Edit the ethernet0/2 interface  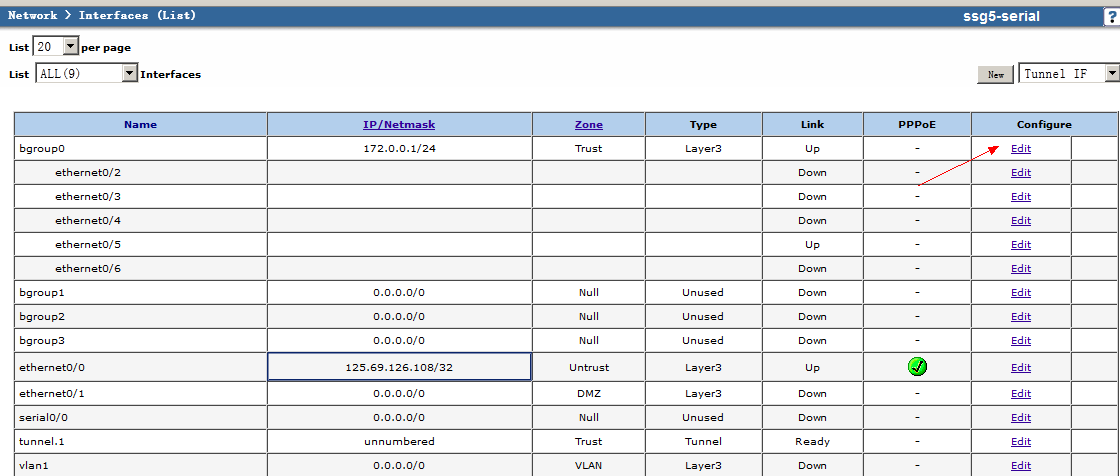(1020, 173)
